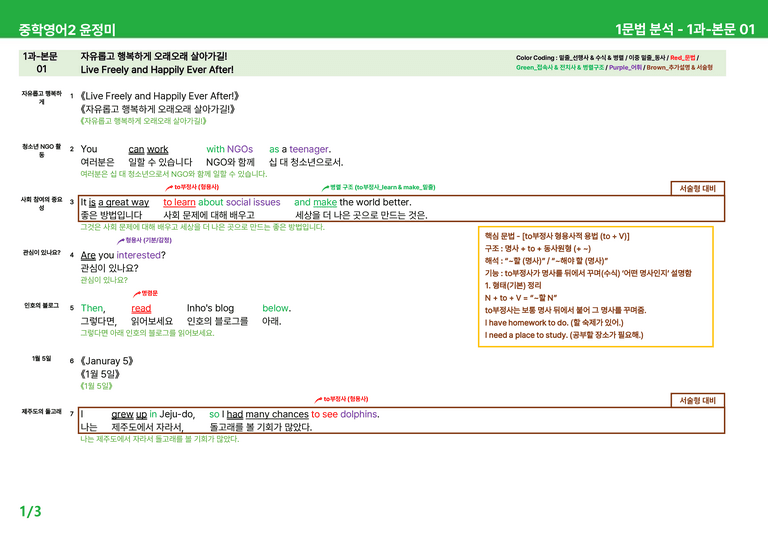Click the Korean text '인호의 블로그를'
The width and height of the screenshot is (768, 543).
point(217,321)
